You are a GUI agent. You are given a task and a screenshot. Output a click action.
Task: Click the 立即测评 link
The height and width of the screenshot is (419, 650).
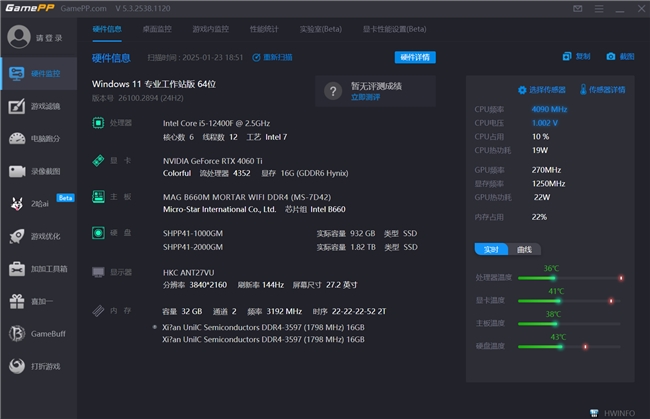click(x=365, y=97)
